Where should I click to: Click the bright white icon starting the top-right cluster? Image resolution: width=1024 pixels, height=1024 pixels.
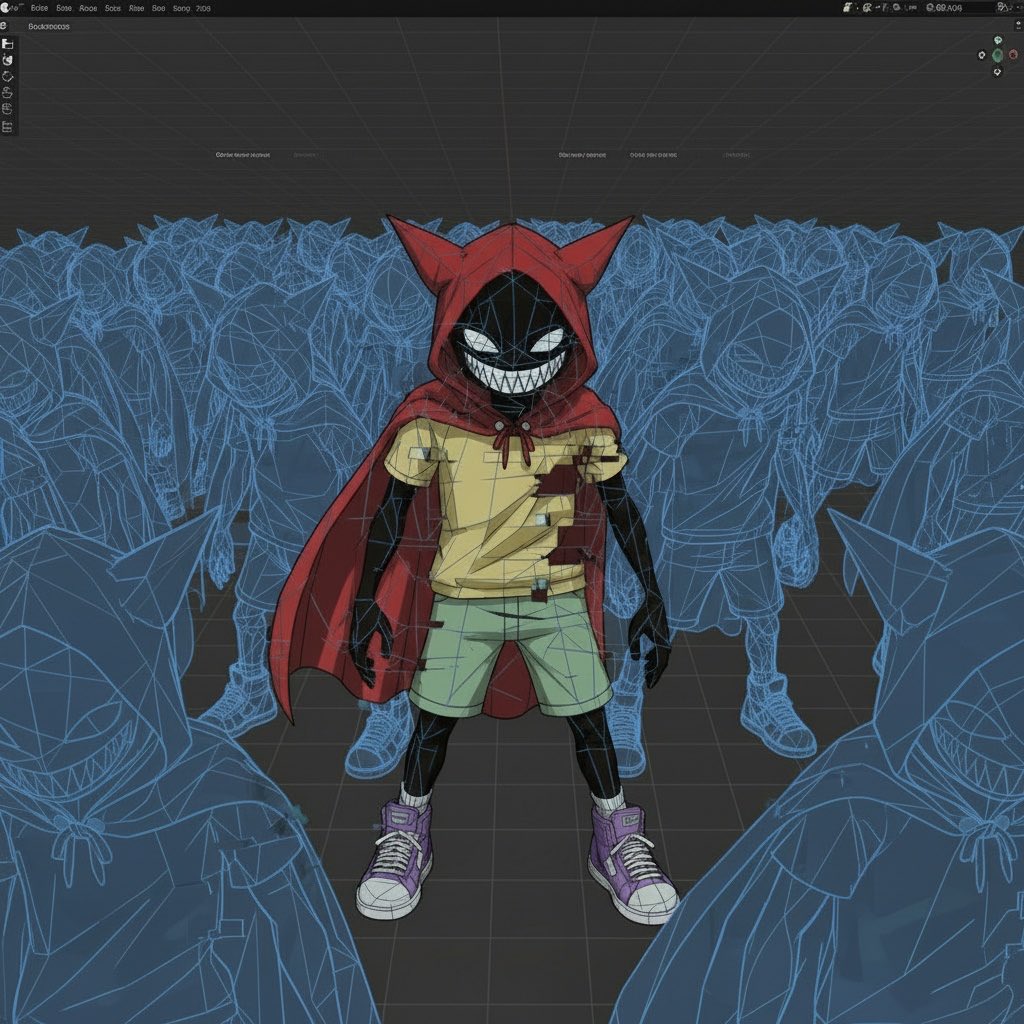click(848, 8)
